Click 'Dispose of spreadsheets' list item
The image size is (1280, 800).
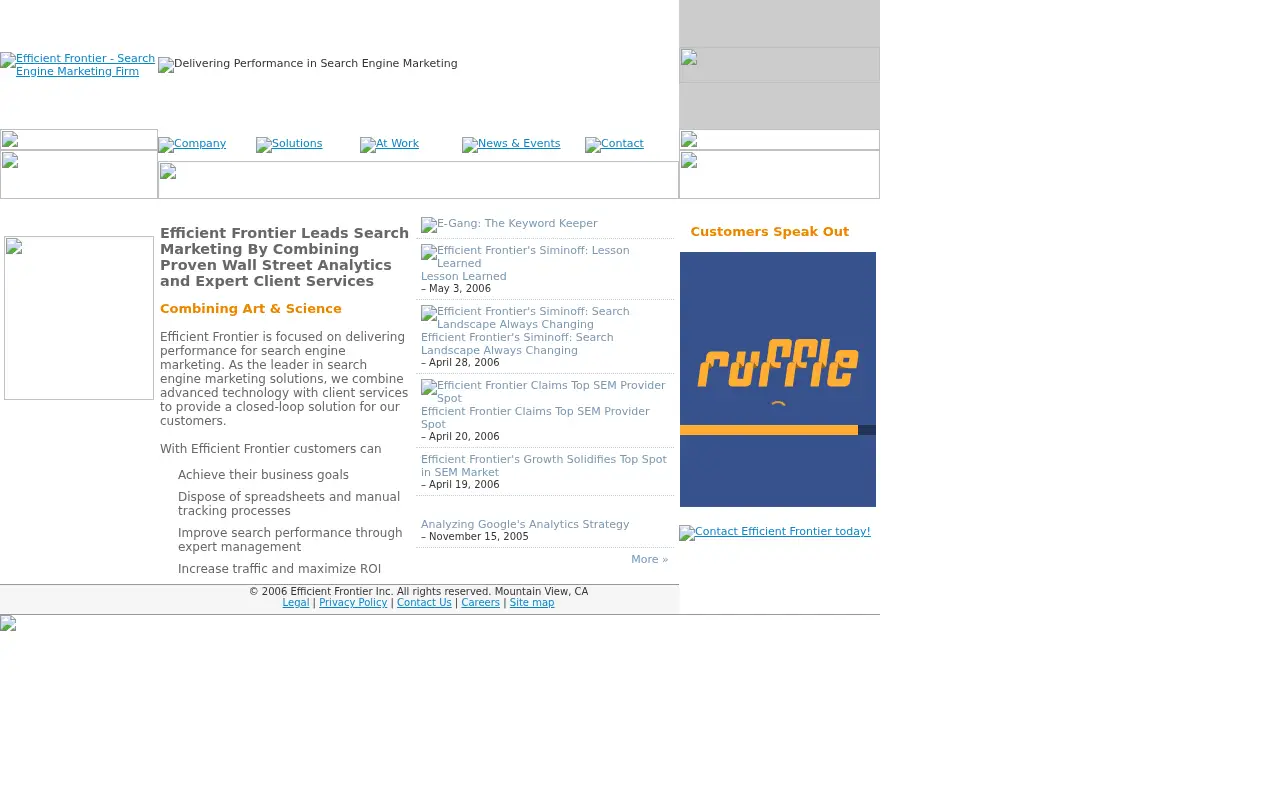tap(289, 504)
